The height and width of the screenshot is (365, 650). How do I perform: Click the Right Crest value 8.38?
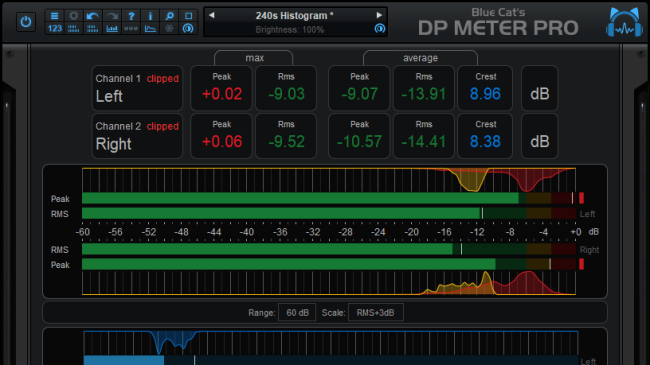485,141
